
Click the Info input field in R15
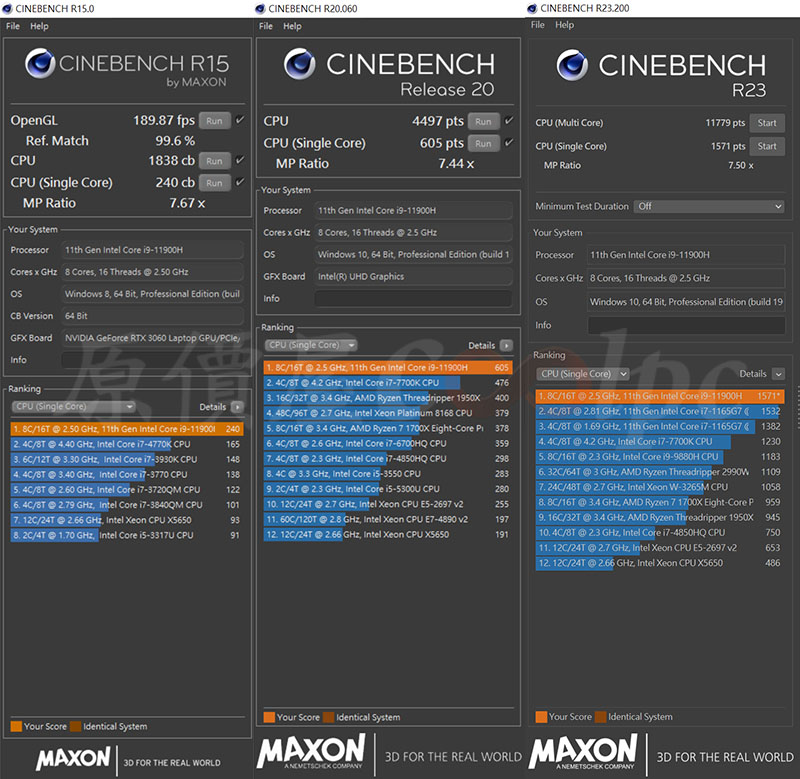(153, 360)
